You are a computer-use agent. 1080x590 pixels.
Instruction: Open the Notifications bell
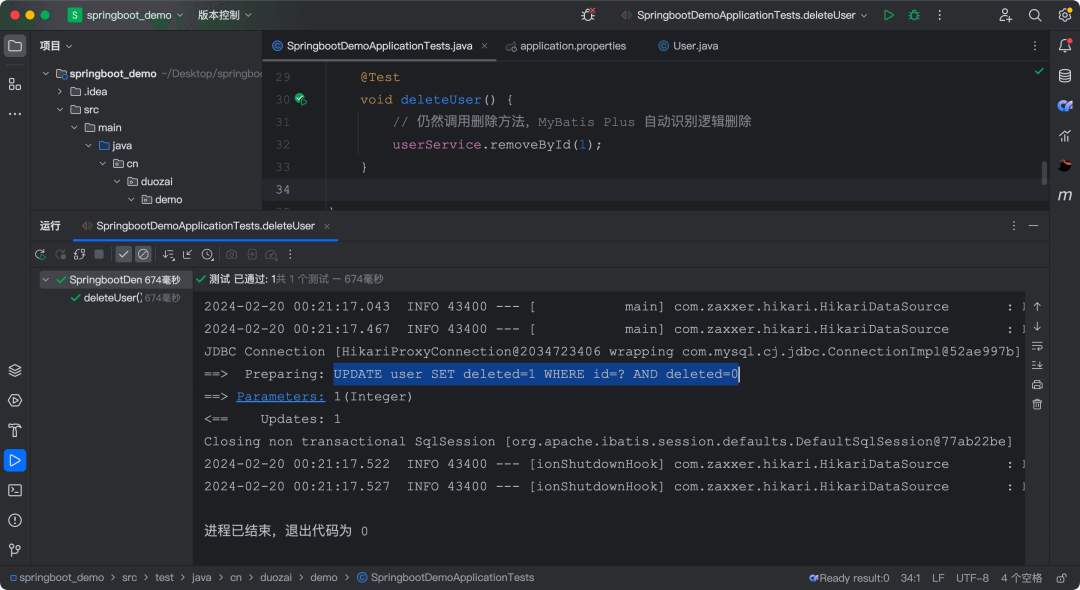pyautogui.click(x=1065, y=46)
